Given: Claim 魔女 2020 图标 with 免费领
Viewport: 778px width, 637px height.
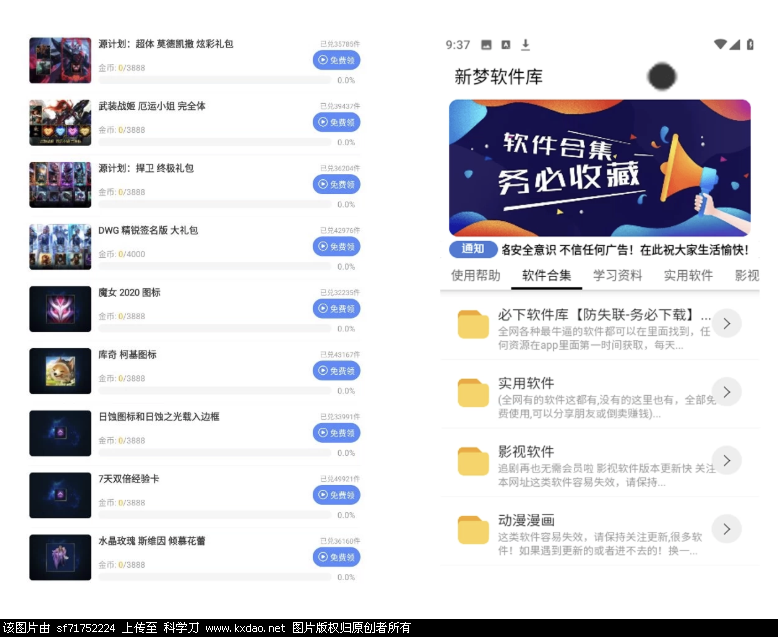Looking at the screenshot, I should (336, 309).
